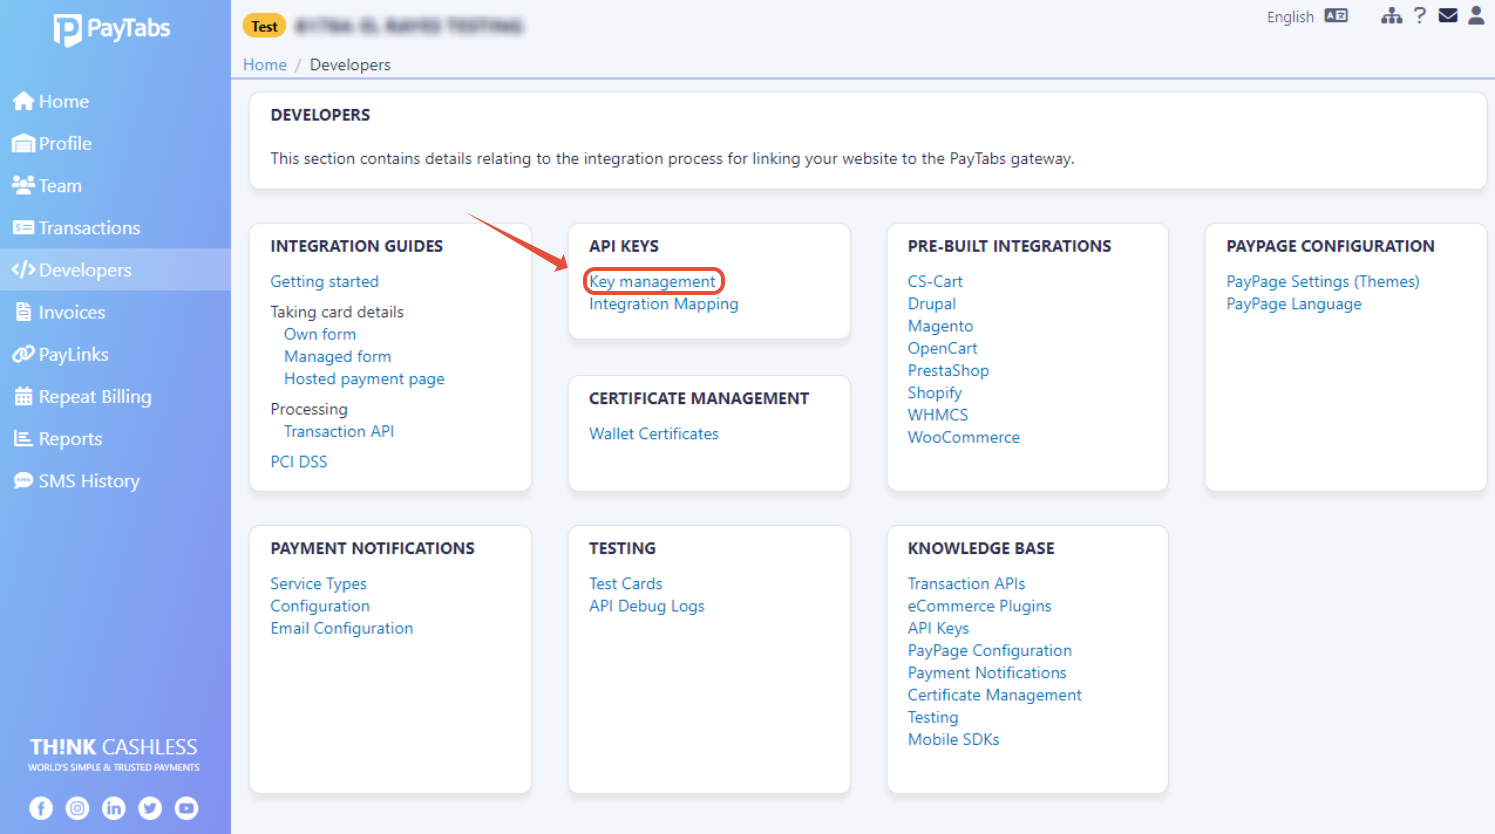The image size is (1495, 834).
Task: Open Email Configuration link
Action: (x=342, y=628)
